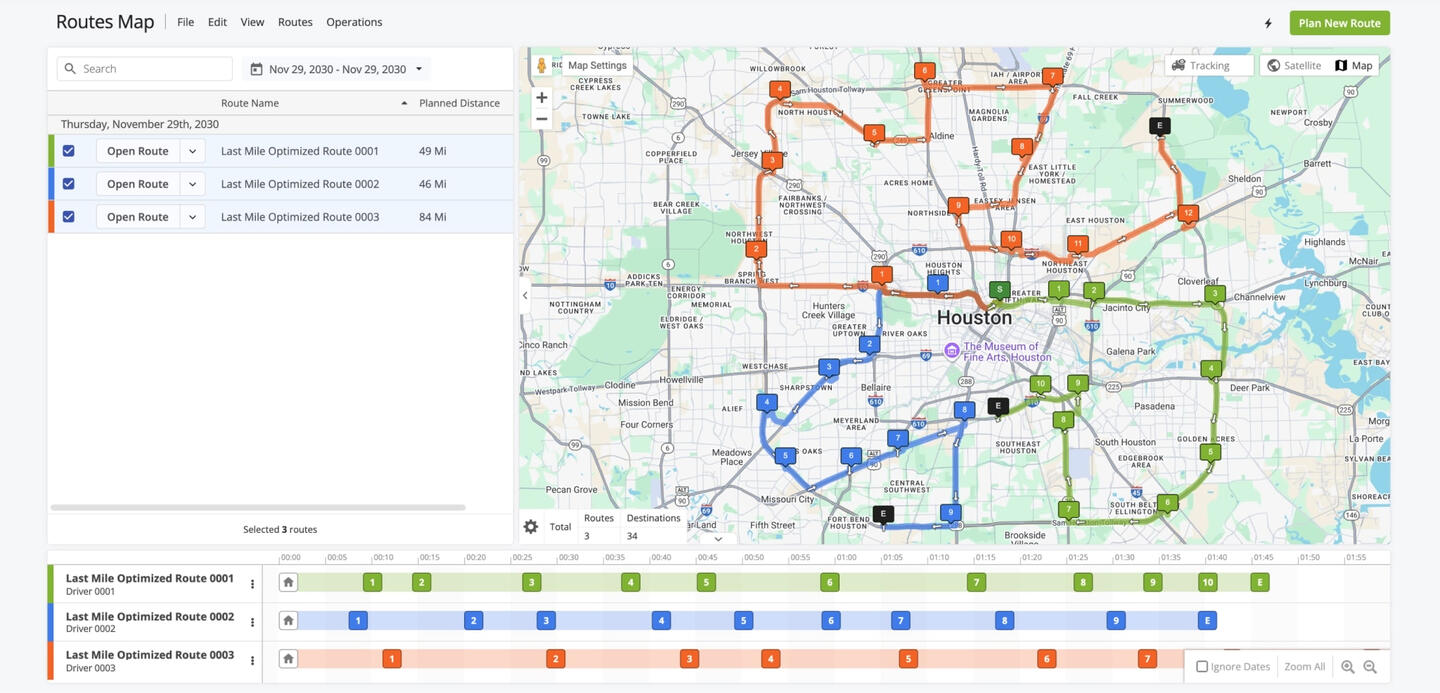
Task: Click the Street View pegman icon
Action: (542, 66)
